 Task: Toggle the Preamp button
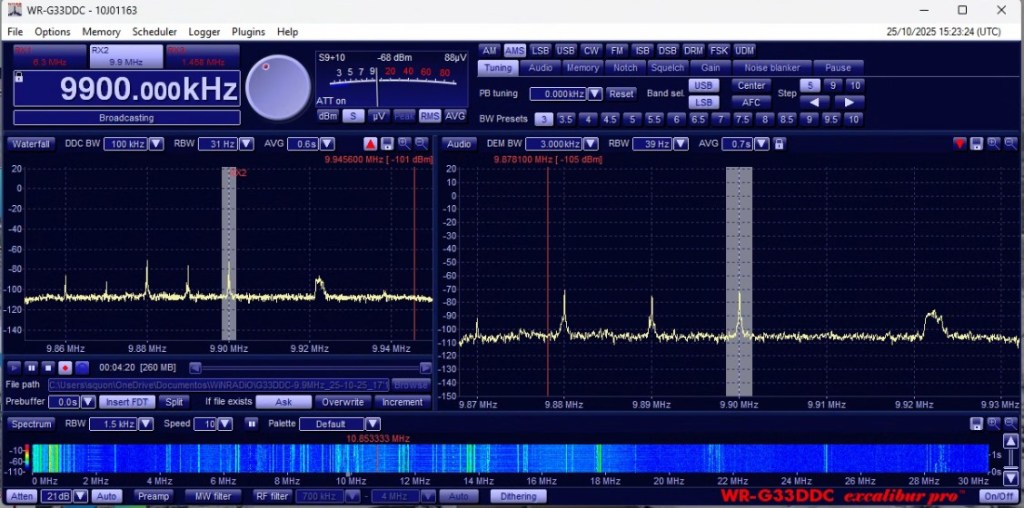click(x=153, y=496)
